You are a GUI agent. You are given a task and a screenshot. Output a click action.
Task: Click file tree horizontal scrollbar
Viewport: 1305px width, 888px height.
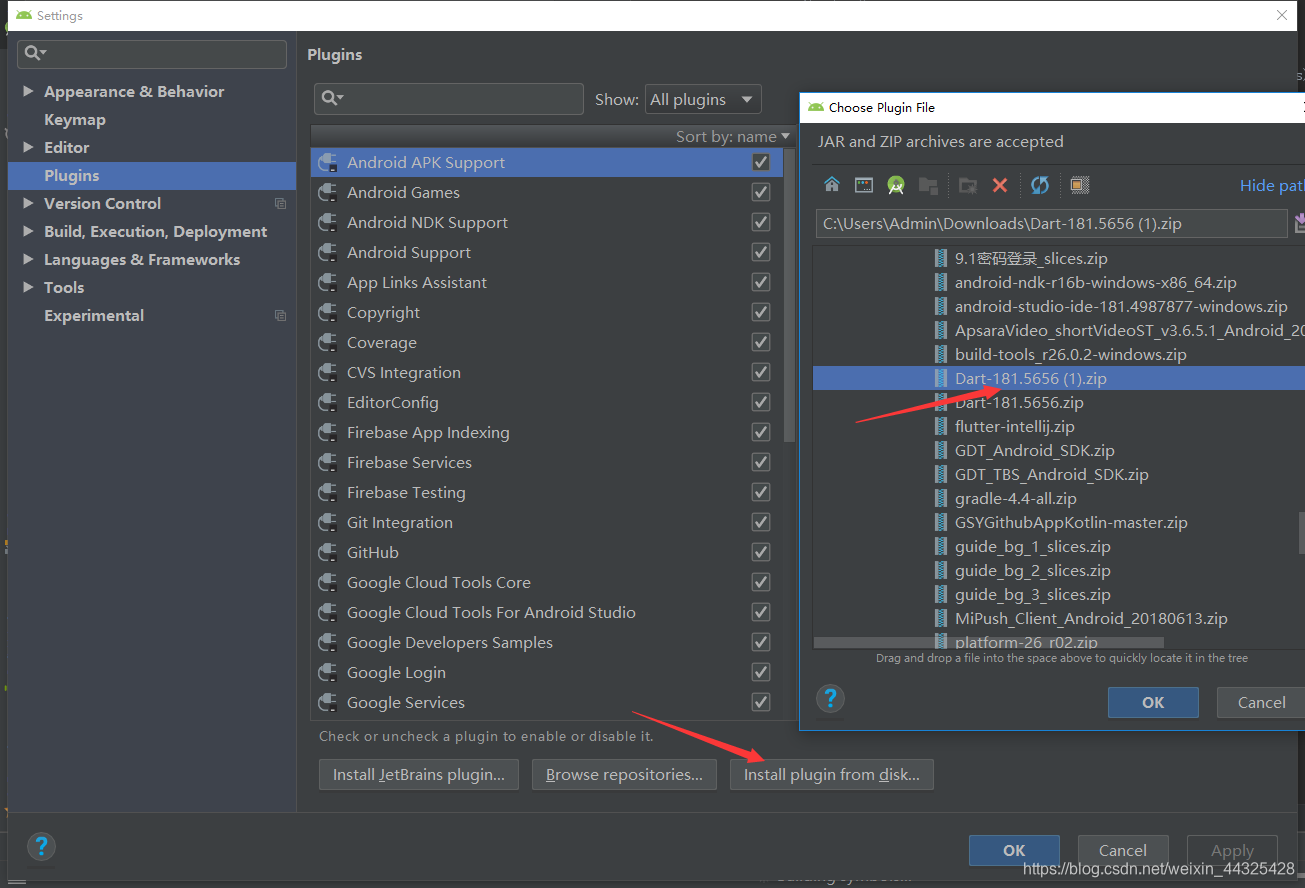[989, 642]
